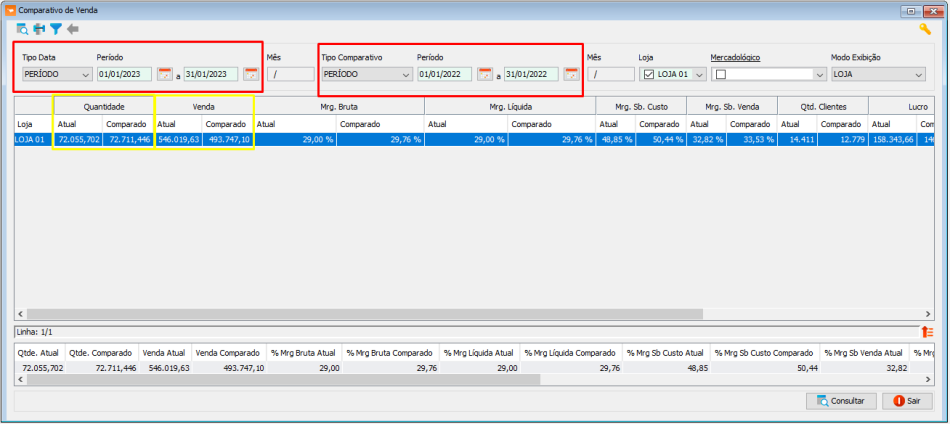Open calendar for comparative end date 31/01/2022
The width and height of the screenshot is (950, 424).
(571, 74)
